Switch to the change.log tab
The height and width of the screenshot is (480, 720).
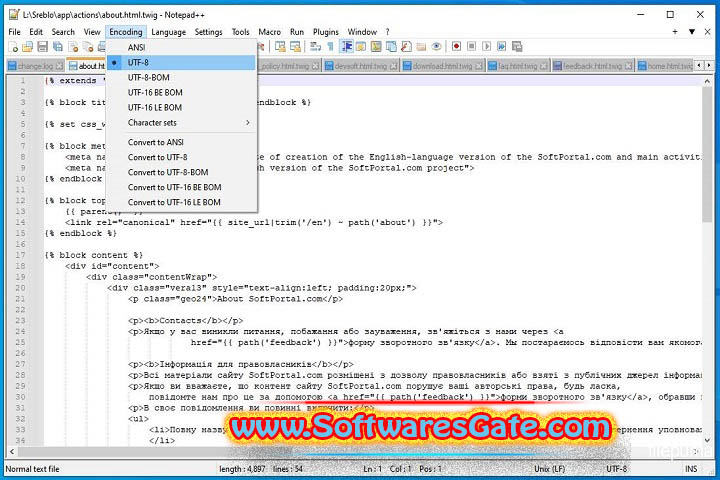35,66
